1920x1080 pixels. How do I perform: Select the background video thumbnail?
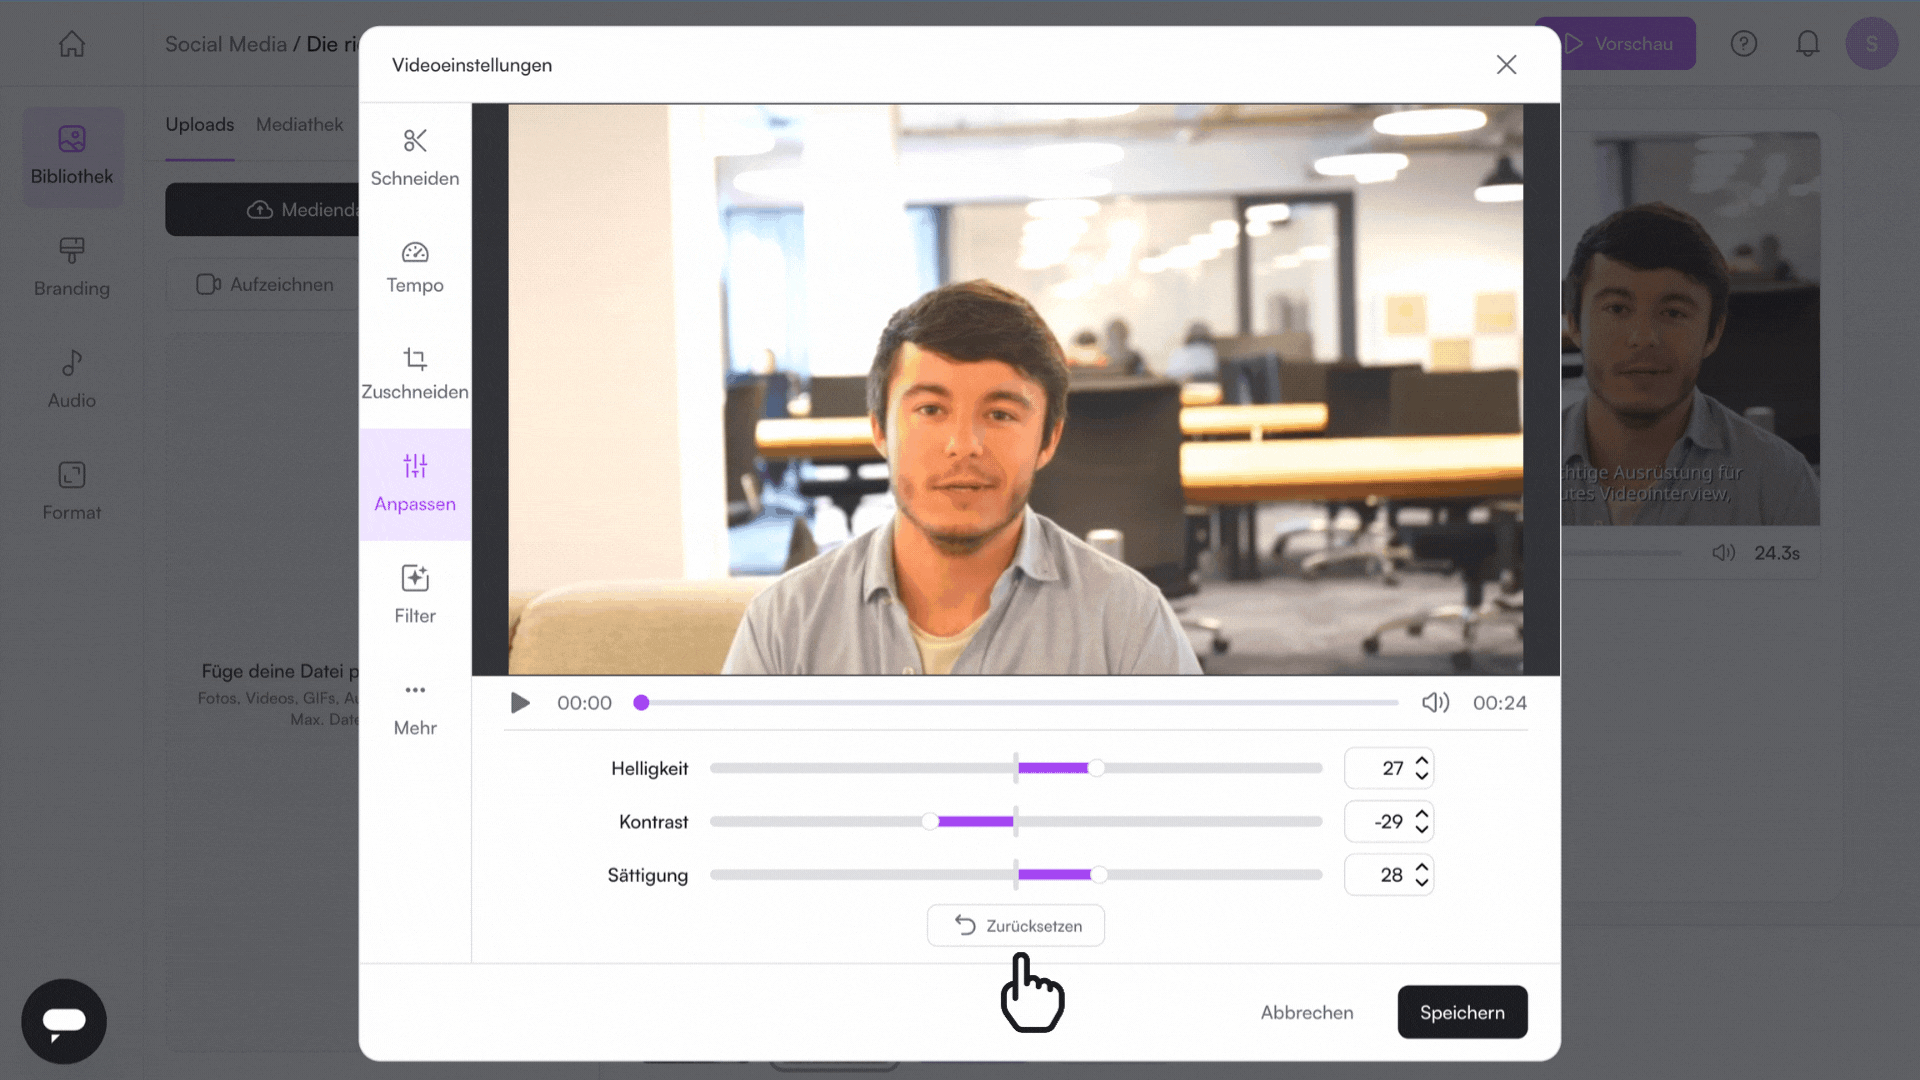(1690, 328)
